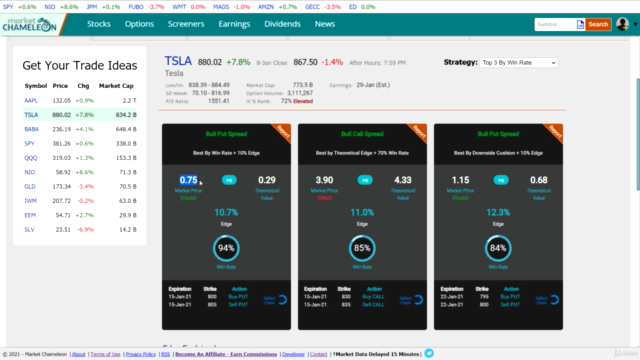Open Option Chain for 15-Jan-21 800 PUT card
640x360 pixels.
pos(276,300)
